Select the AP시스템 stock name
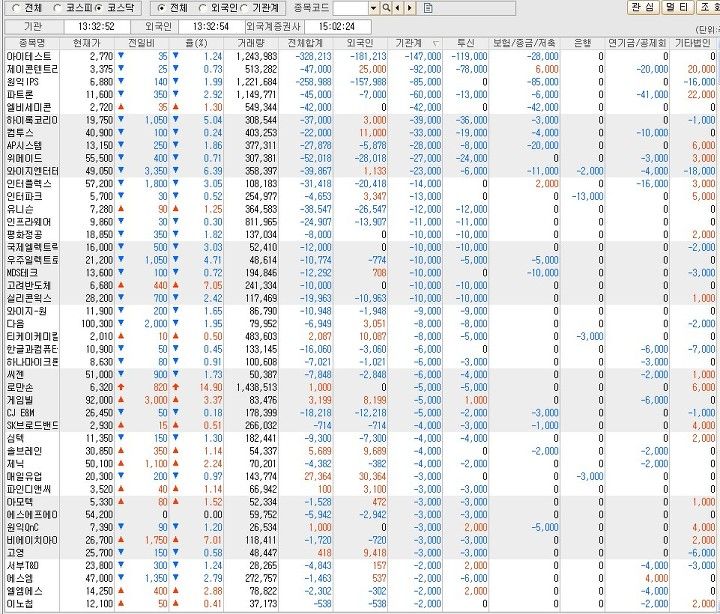The height and width of the screenshot is (614, 720). click(x=24, y=146)
